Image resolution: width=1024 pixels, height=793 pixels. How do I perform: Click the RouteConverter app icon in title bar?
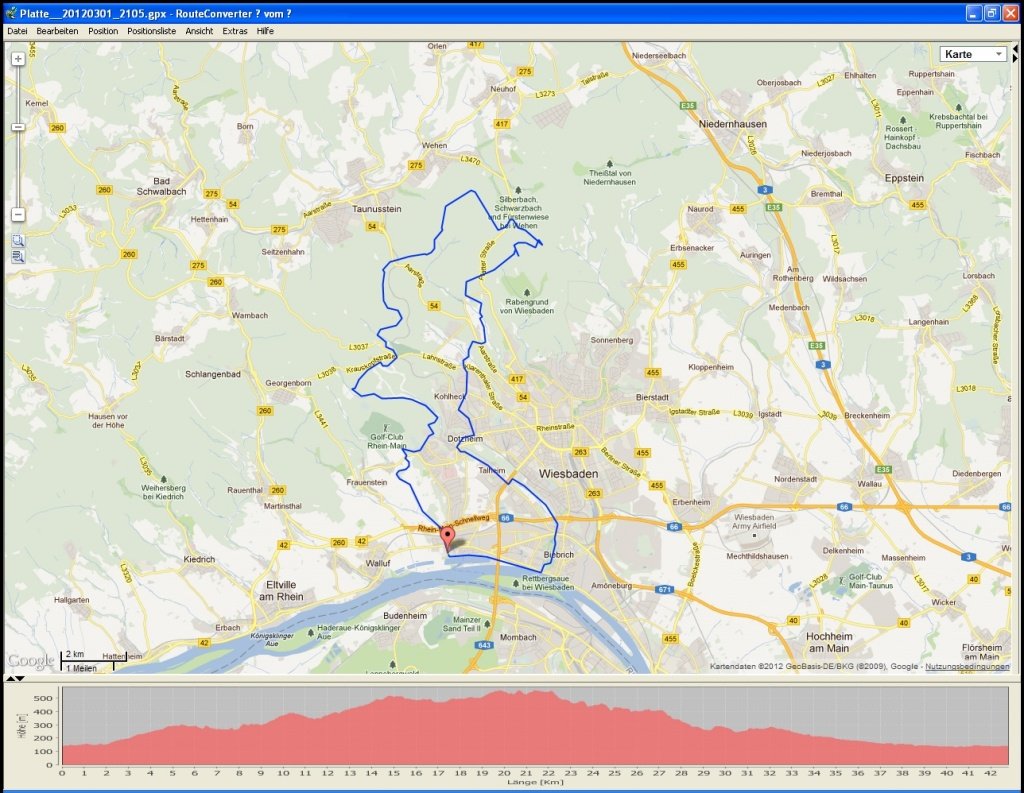[11, 13]
